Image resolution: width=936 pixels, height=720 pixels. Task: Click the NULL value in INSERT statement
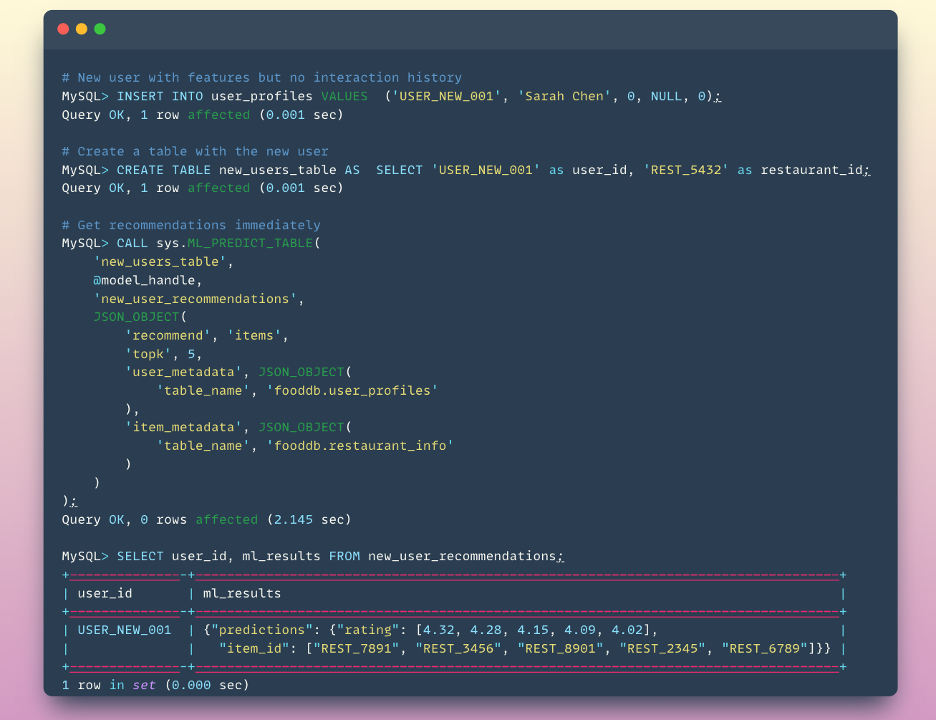click(x=666, y=96)
